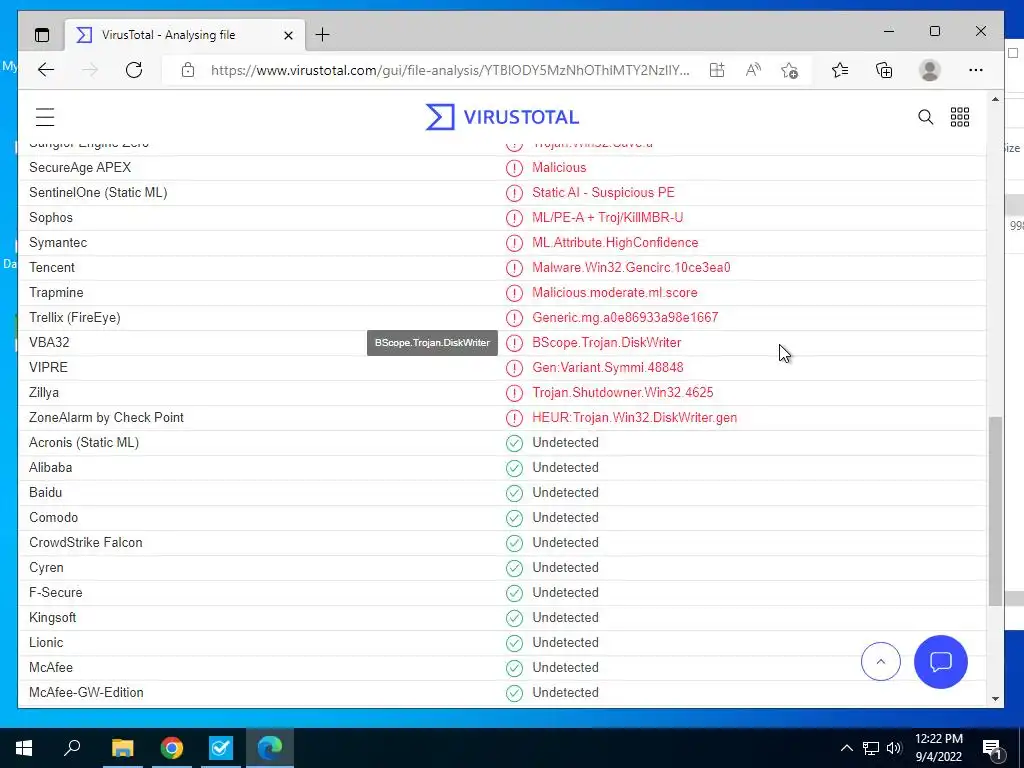Open a new browser tab

coord(323,35)
